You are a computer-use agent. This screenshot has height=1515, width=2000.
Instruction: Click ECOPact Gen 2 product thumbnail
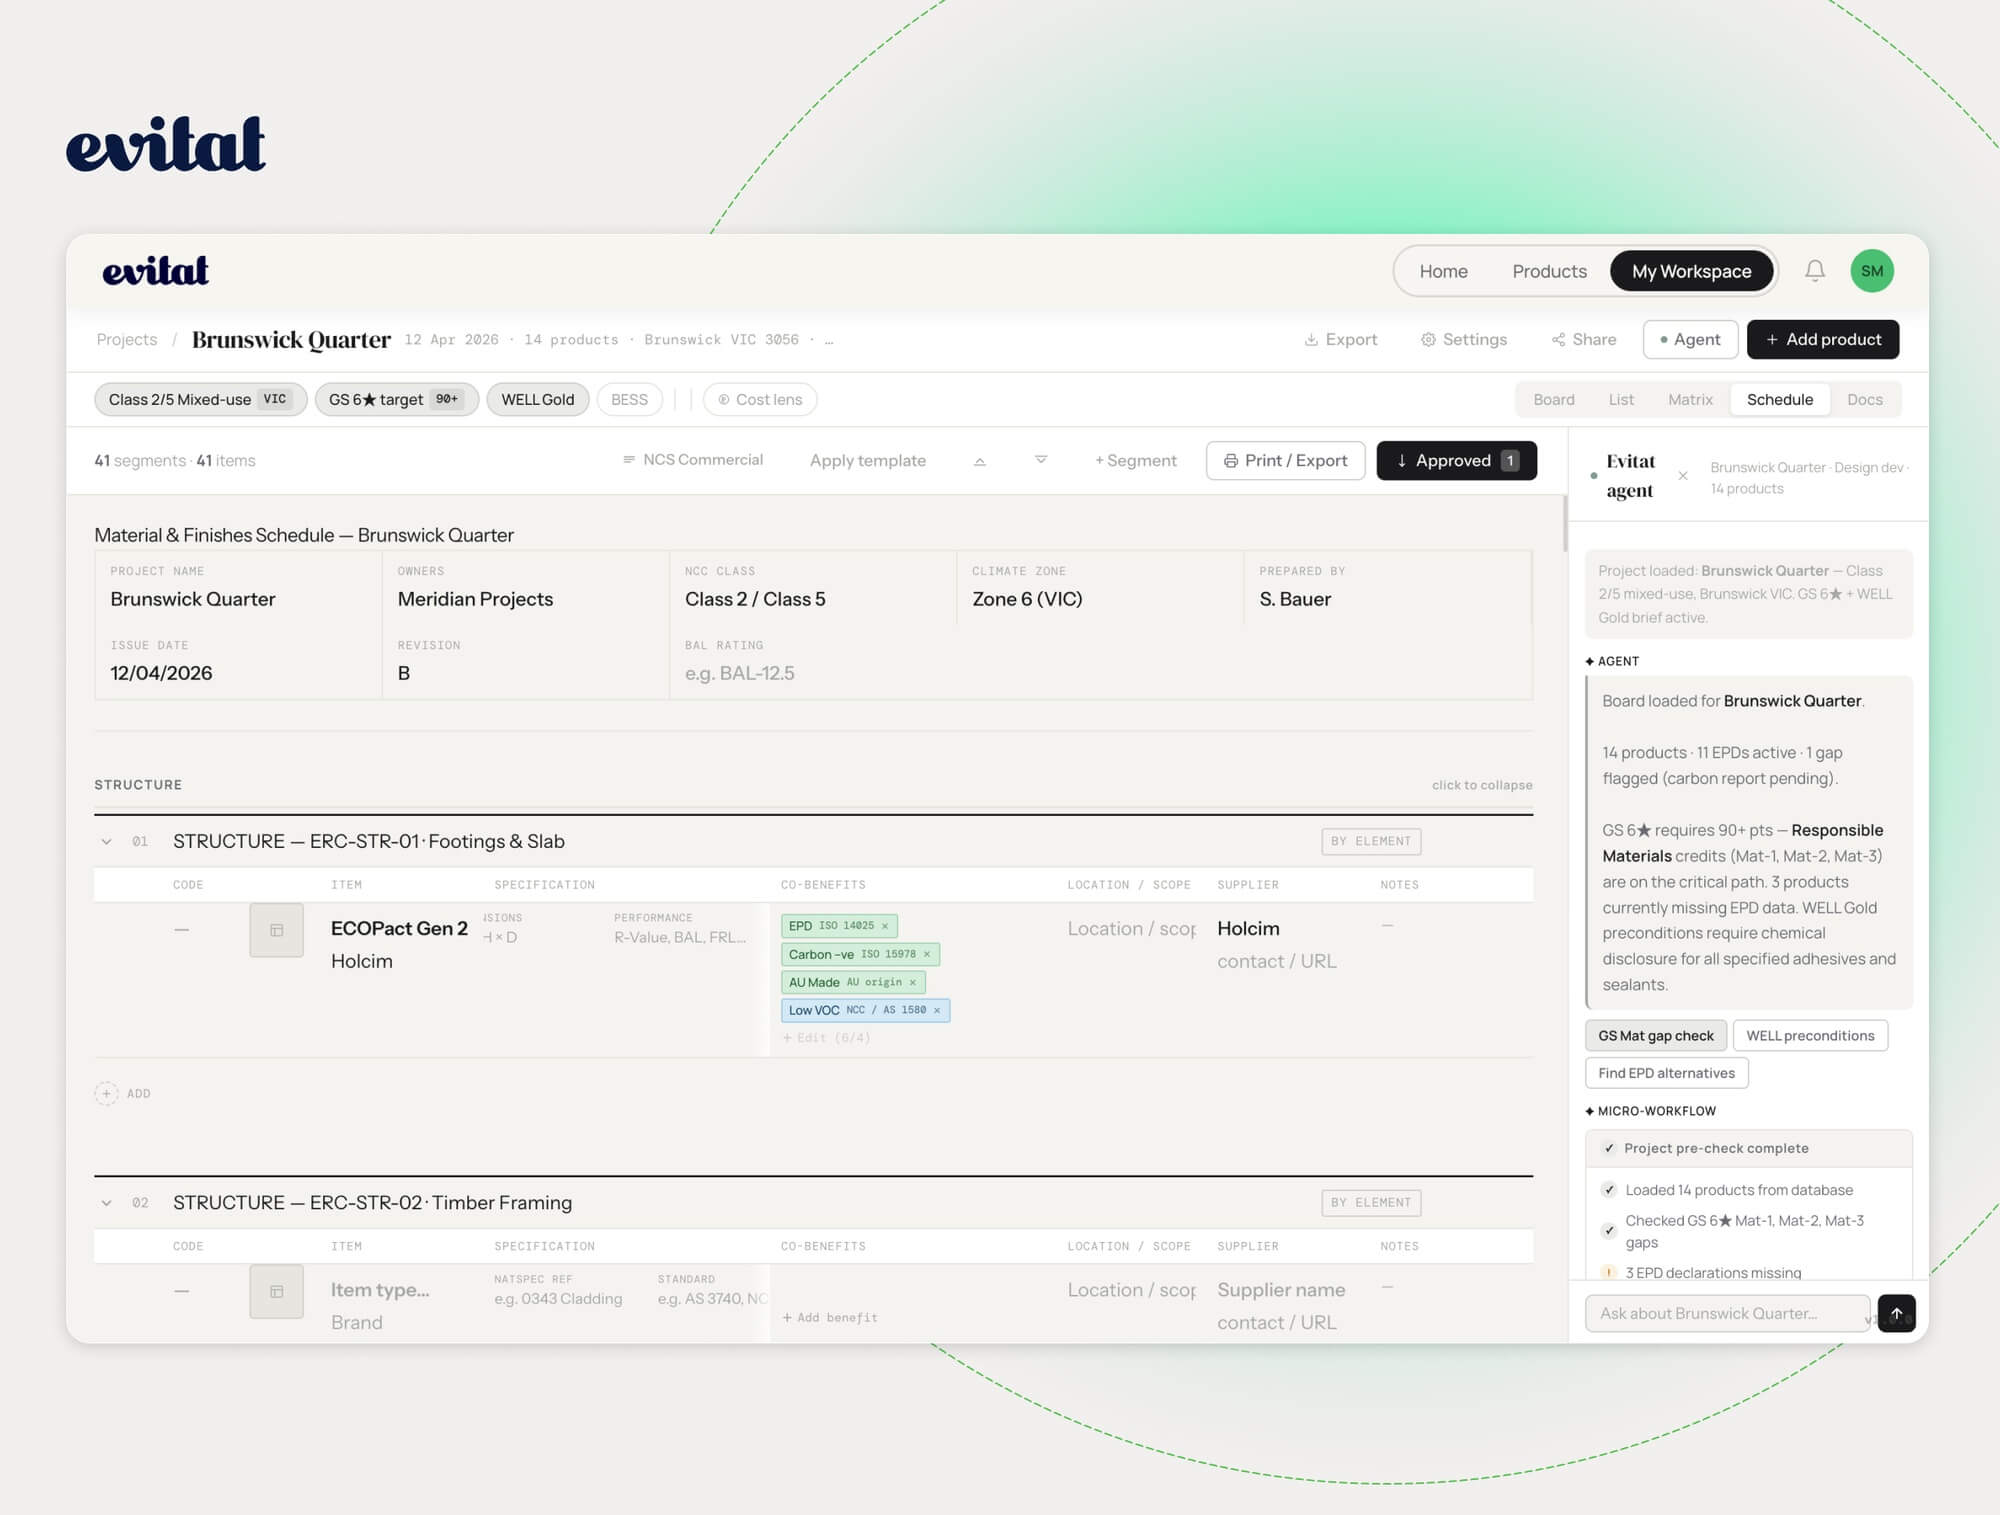[277, 930]
